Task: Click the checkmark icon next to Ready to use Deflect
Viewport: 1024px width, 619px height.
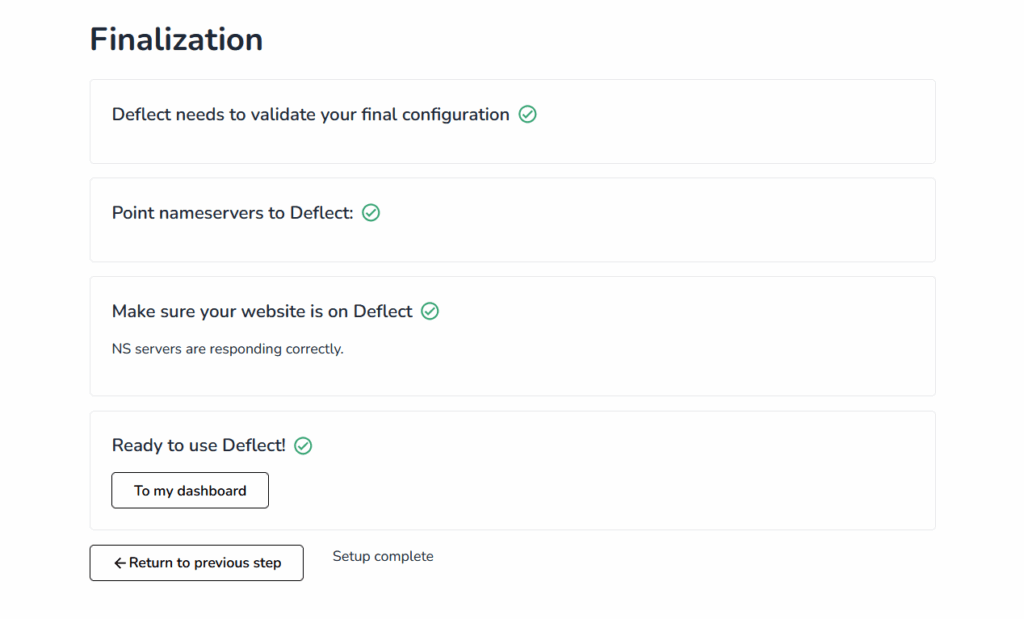Action: 303,446
